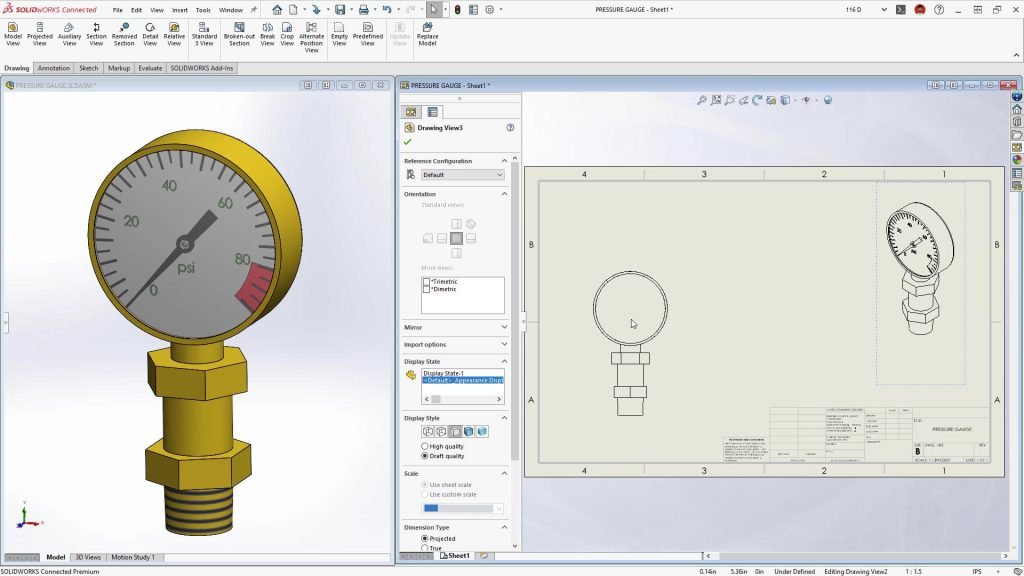Accept Drawing View3 with green checkmark

pos(408,142)
